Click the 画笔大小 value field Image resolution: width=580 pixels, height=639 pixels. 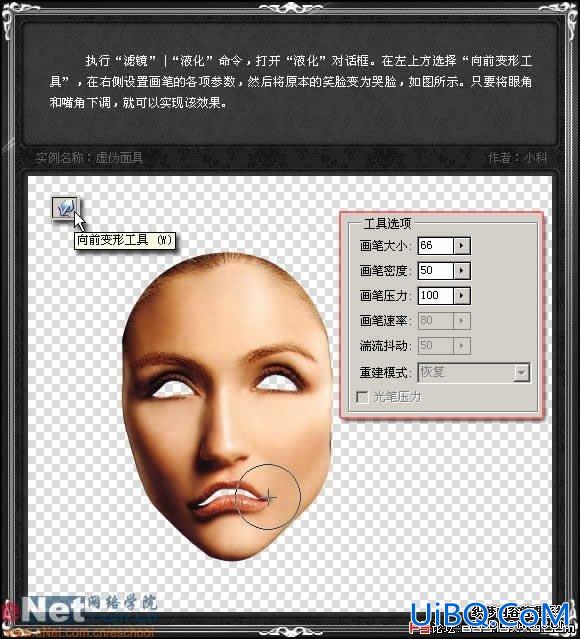[x=436, y=246]
